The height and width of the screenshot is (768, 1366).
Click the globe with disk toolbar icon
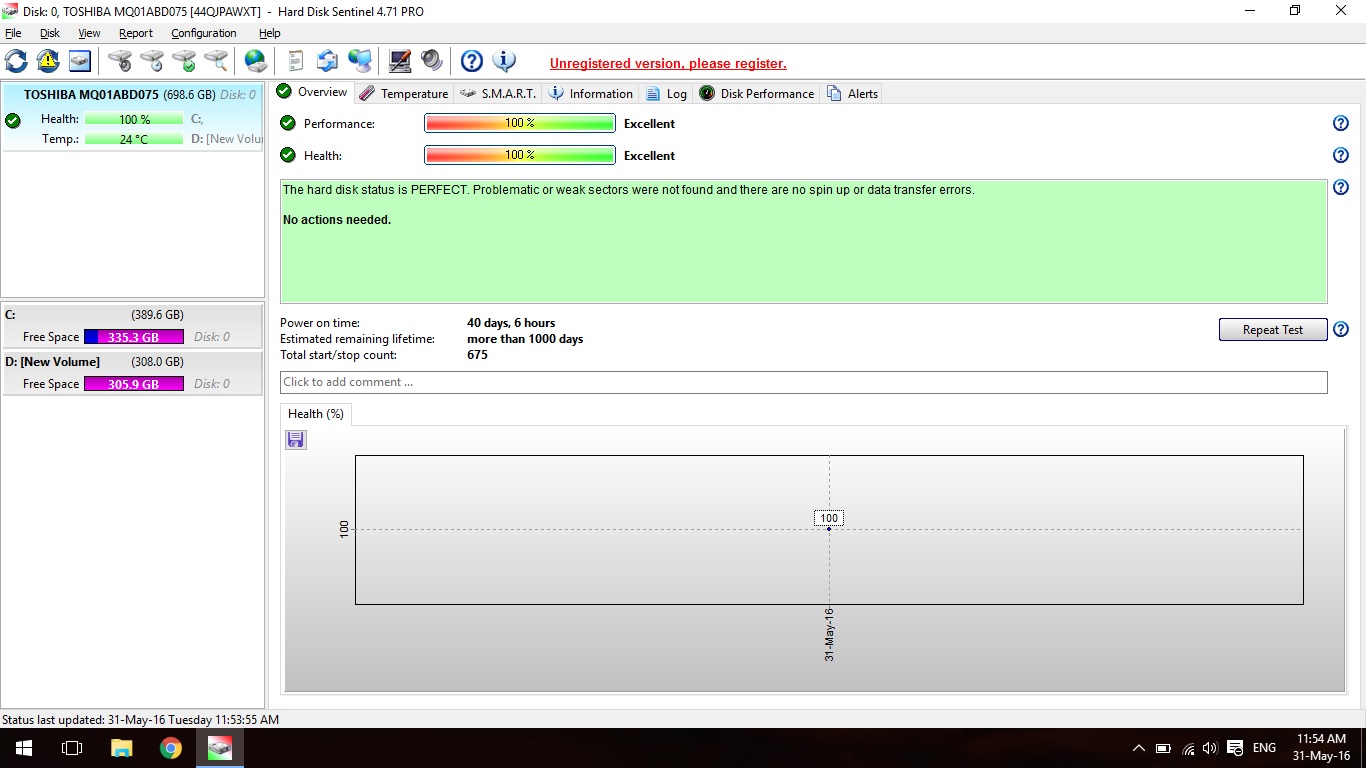(256, 61)
